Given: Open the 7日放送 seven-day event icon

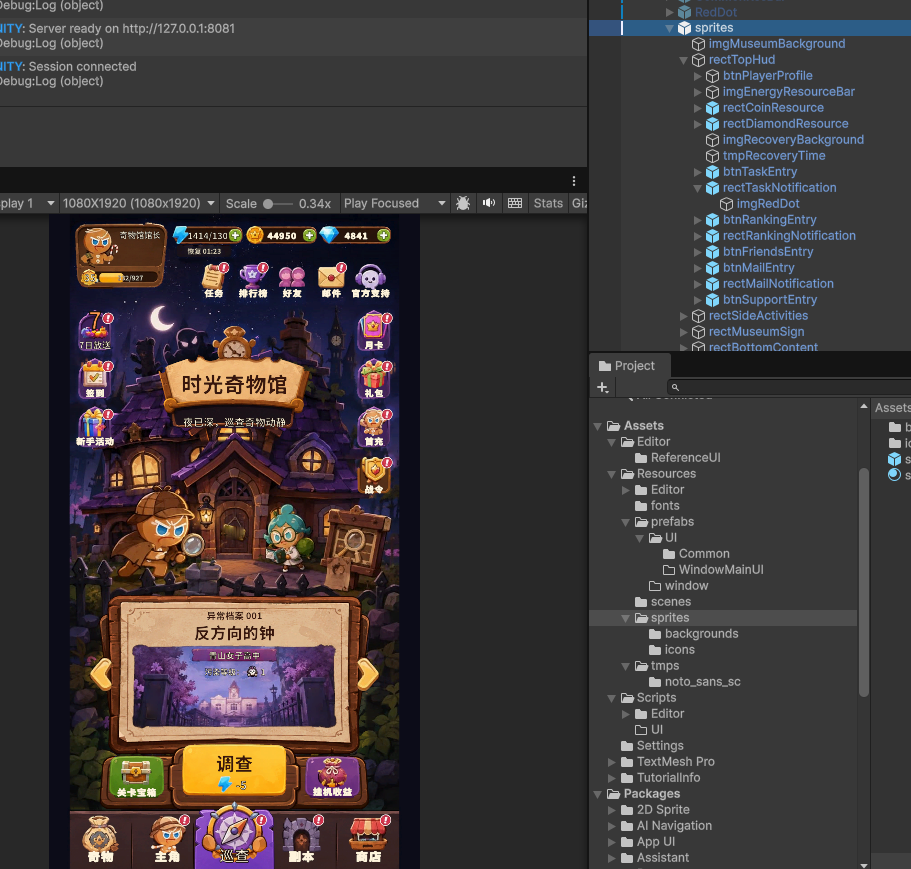Looking at the screenshot, I should point(95,331).
